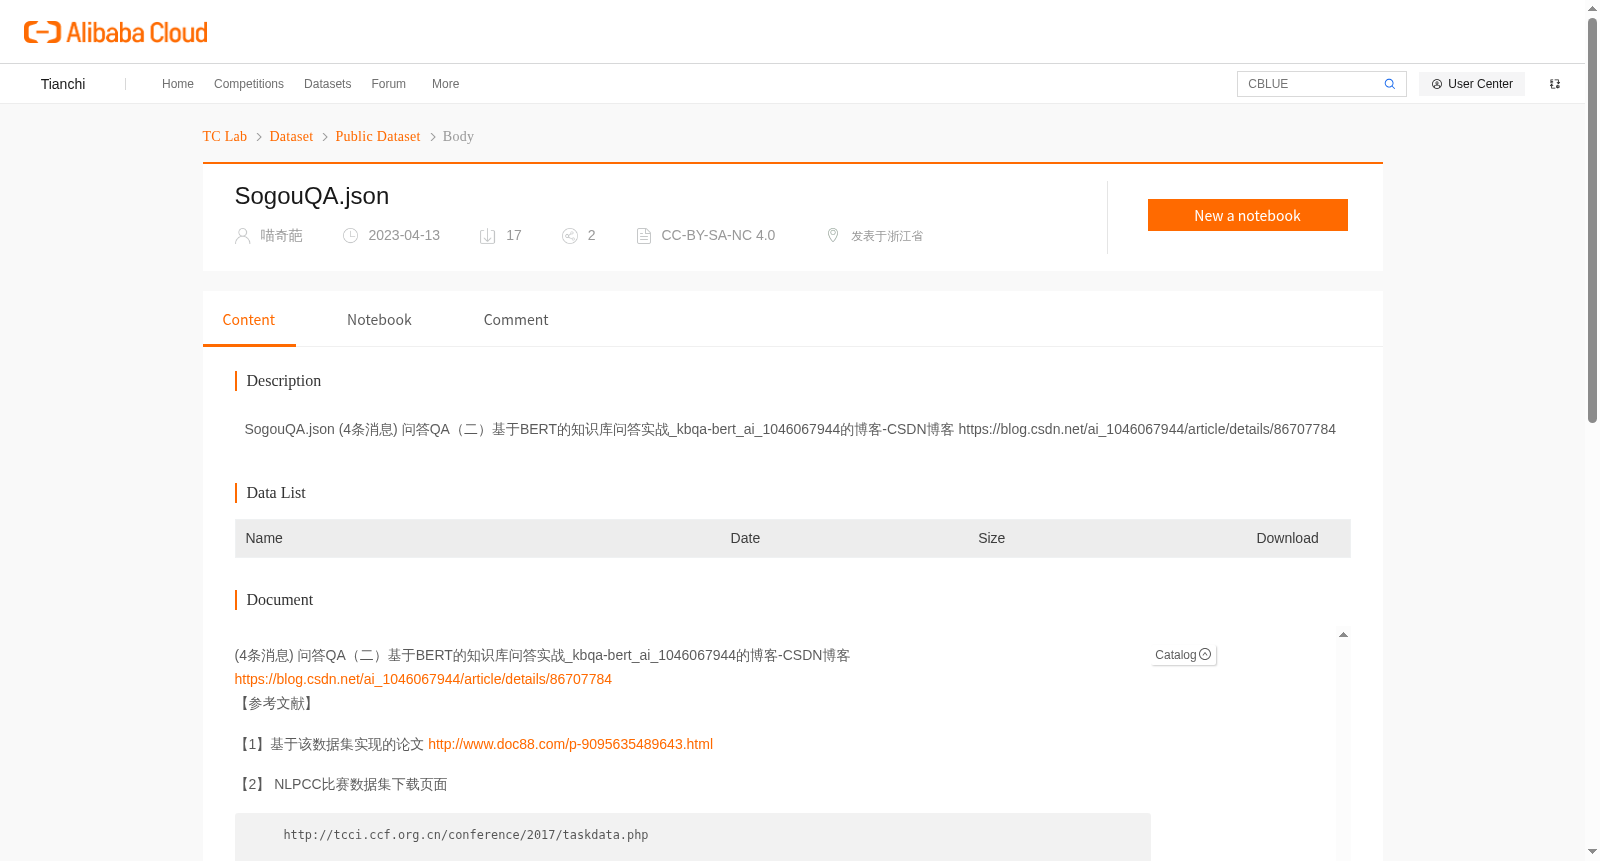Switch to the Notebook tab

click(x=379, y=320)
